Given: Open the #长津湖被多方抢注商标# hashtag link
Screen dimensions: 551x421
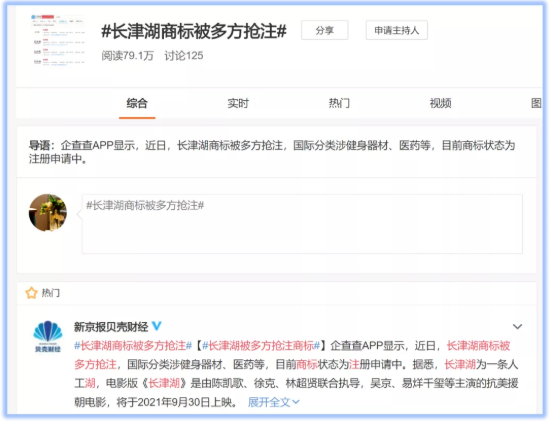Looking at the screenshot, I should point(261,346).
